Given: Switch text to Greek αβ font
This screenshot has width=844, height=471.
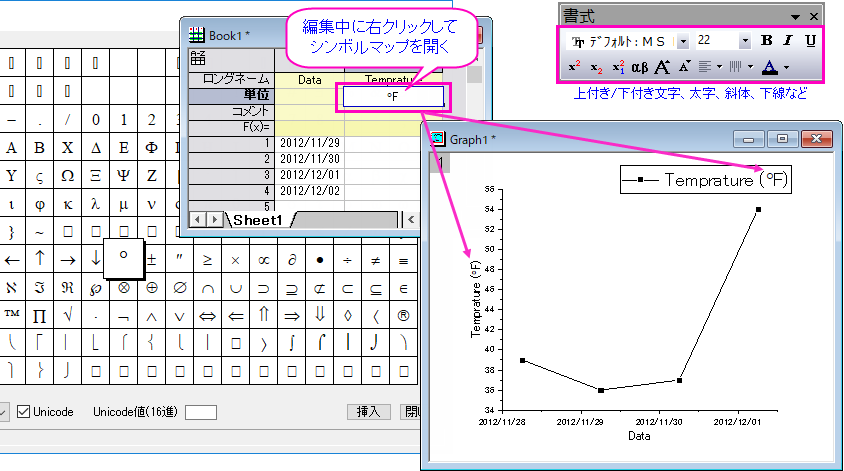Looking at the screenshot, I should [x=639, y=67].
